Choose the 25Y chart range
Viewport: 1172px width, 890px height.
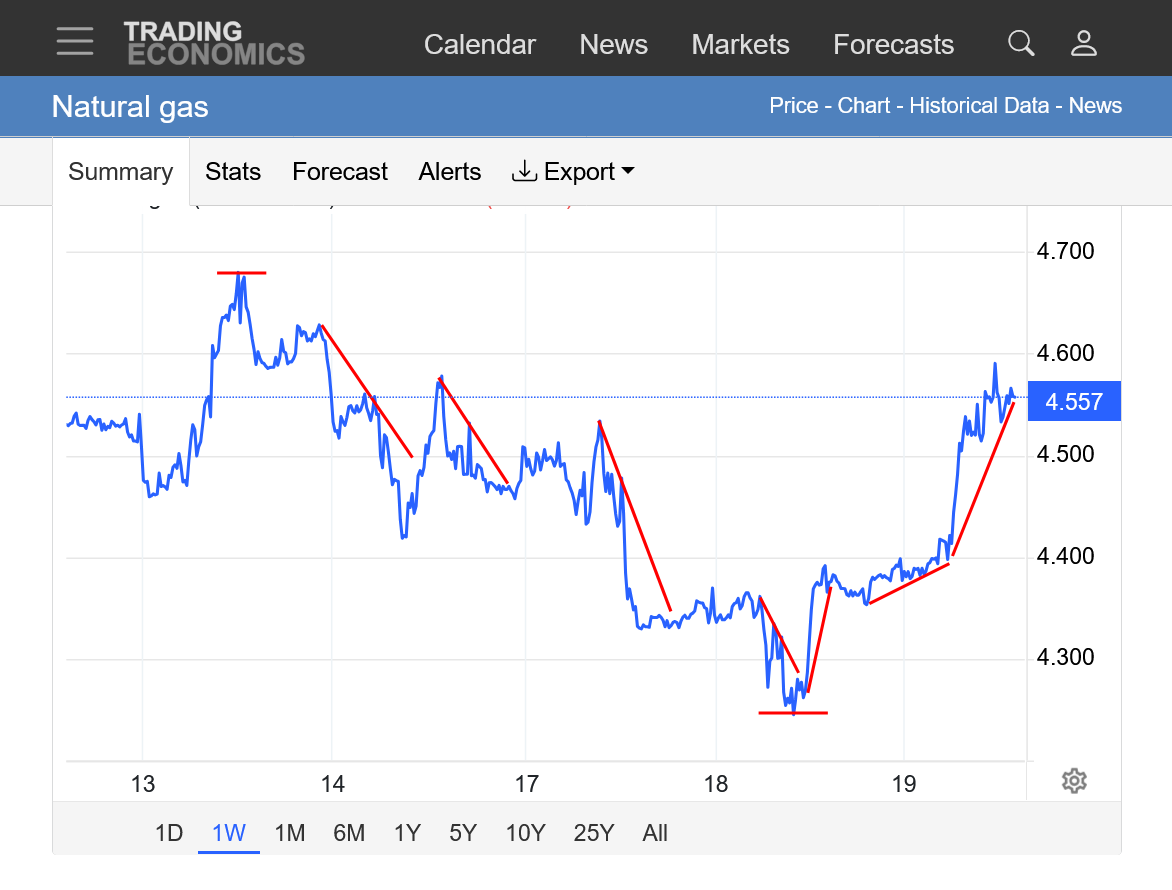pyautogui.click(x=593, y=833)
